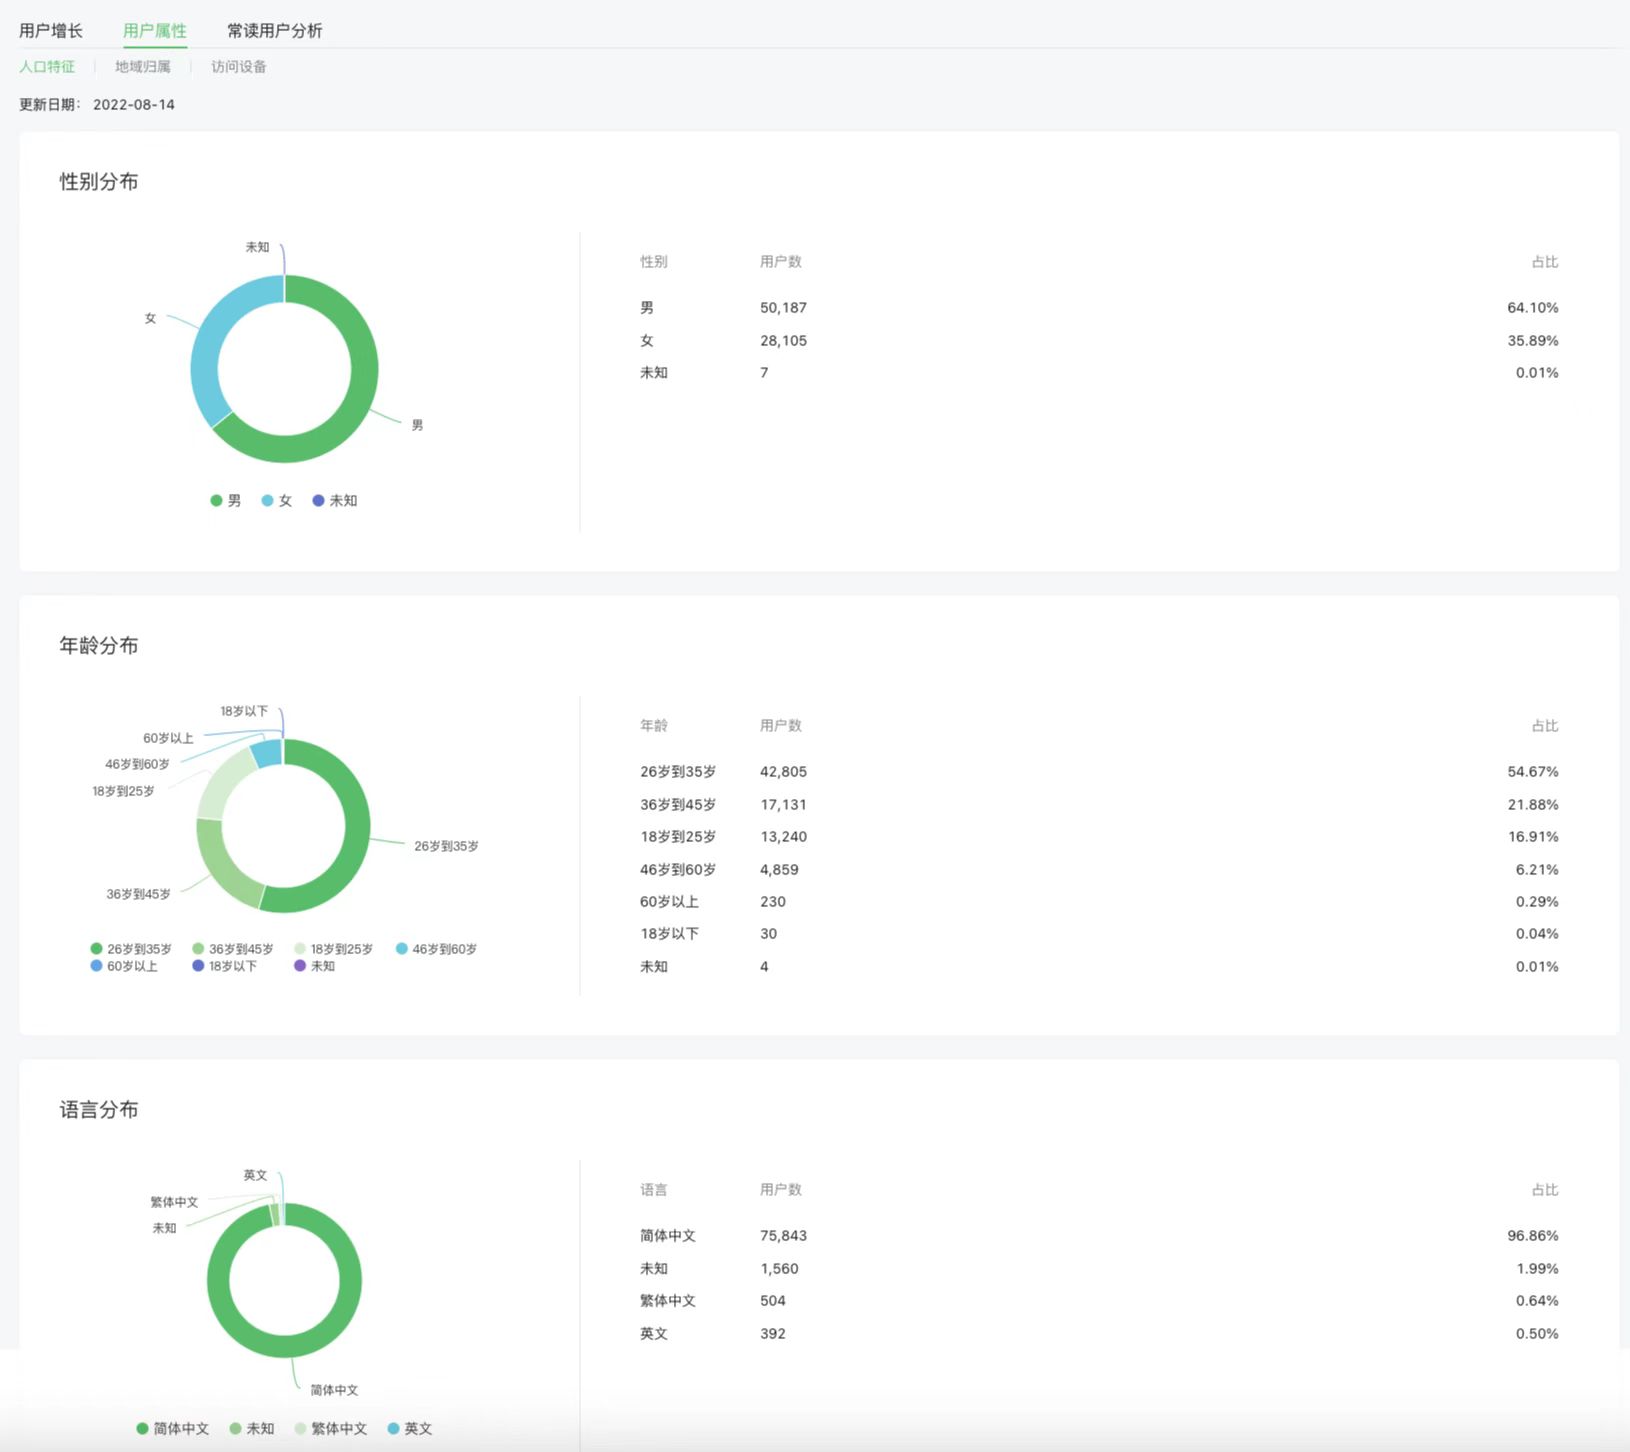Toggle 46岁到60岁 legend item
This screenshot has height=1452, width=1630.
click(436, 949)
